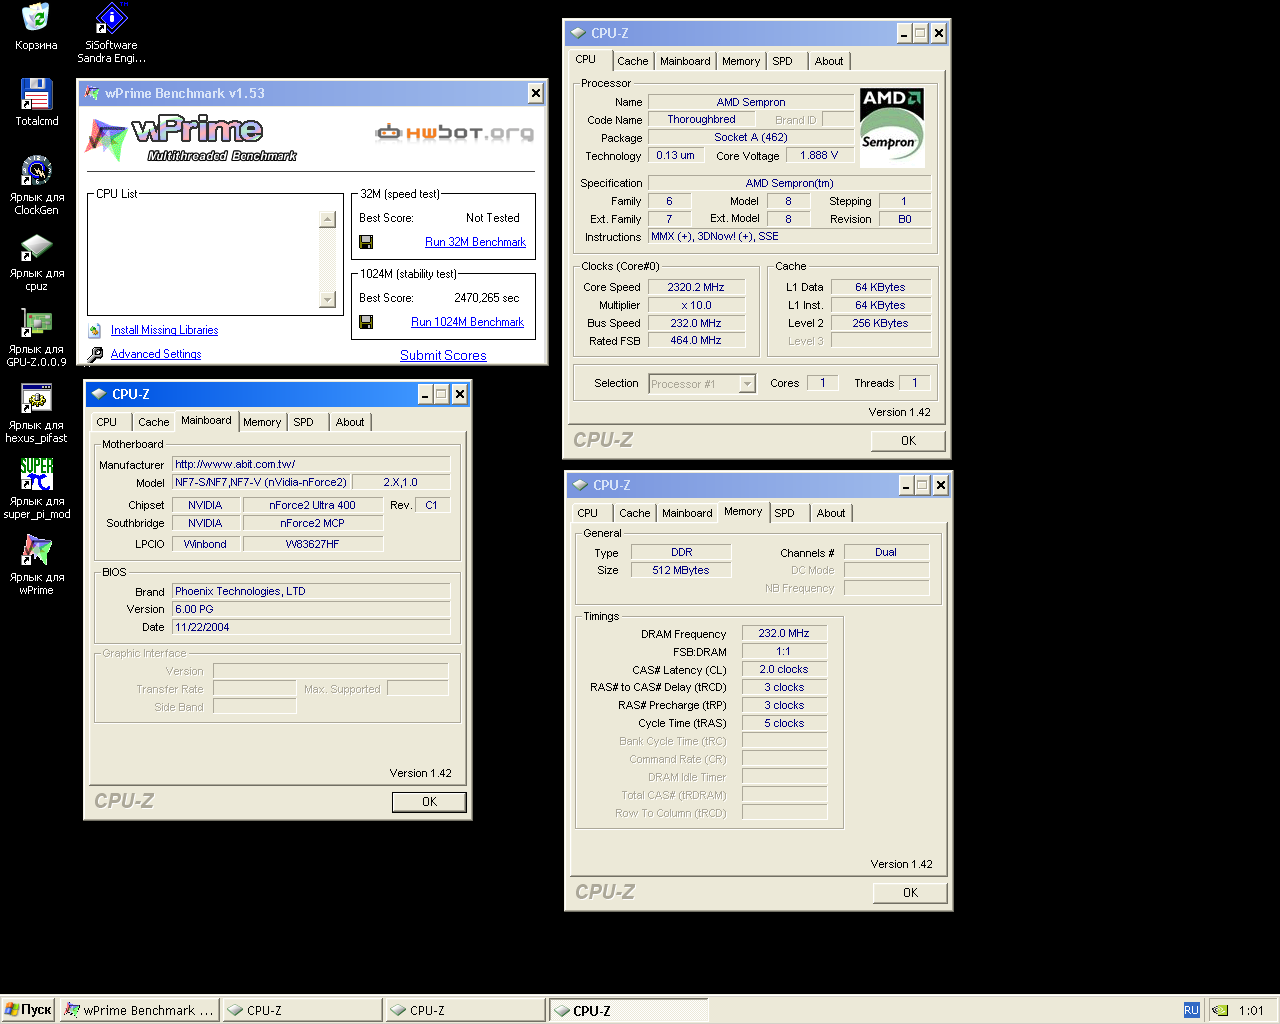1280x1024 pixels.
Task: Open SPD tab in the Memory CPU-Z window
Action: (785, 513)
